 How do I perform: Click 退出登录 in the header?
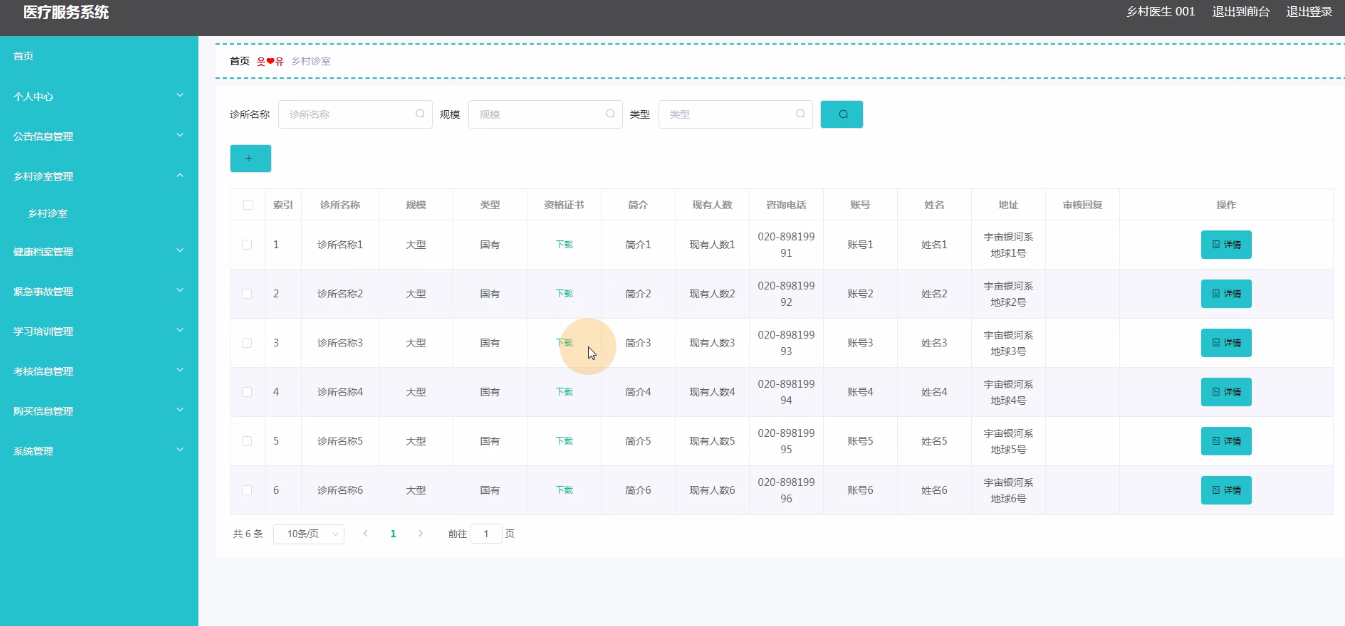coord(1308,12)
